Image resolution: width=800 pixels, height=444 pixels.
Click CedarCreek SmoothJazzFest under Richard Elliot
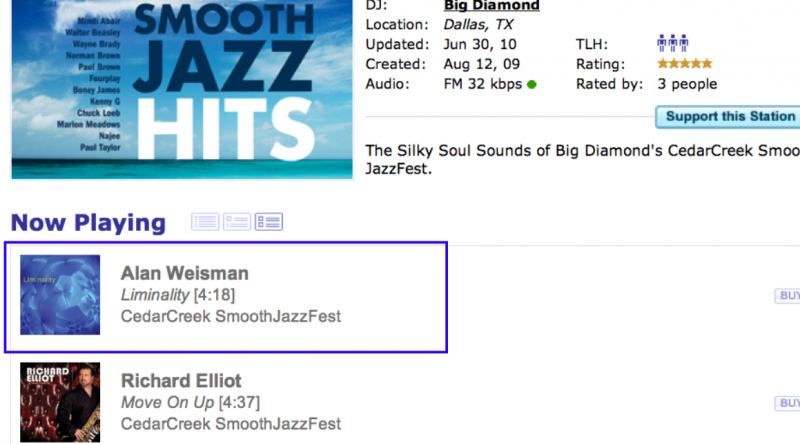[231, 425]
